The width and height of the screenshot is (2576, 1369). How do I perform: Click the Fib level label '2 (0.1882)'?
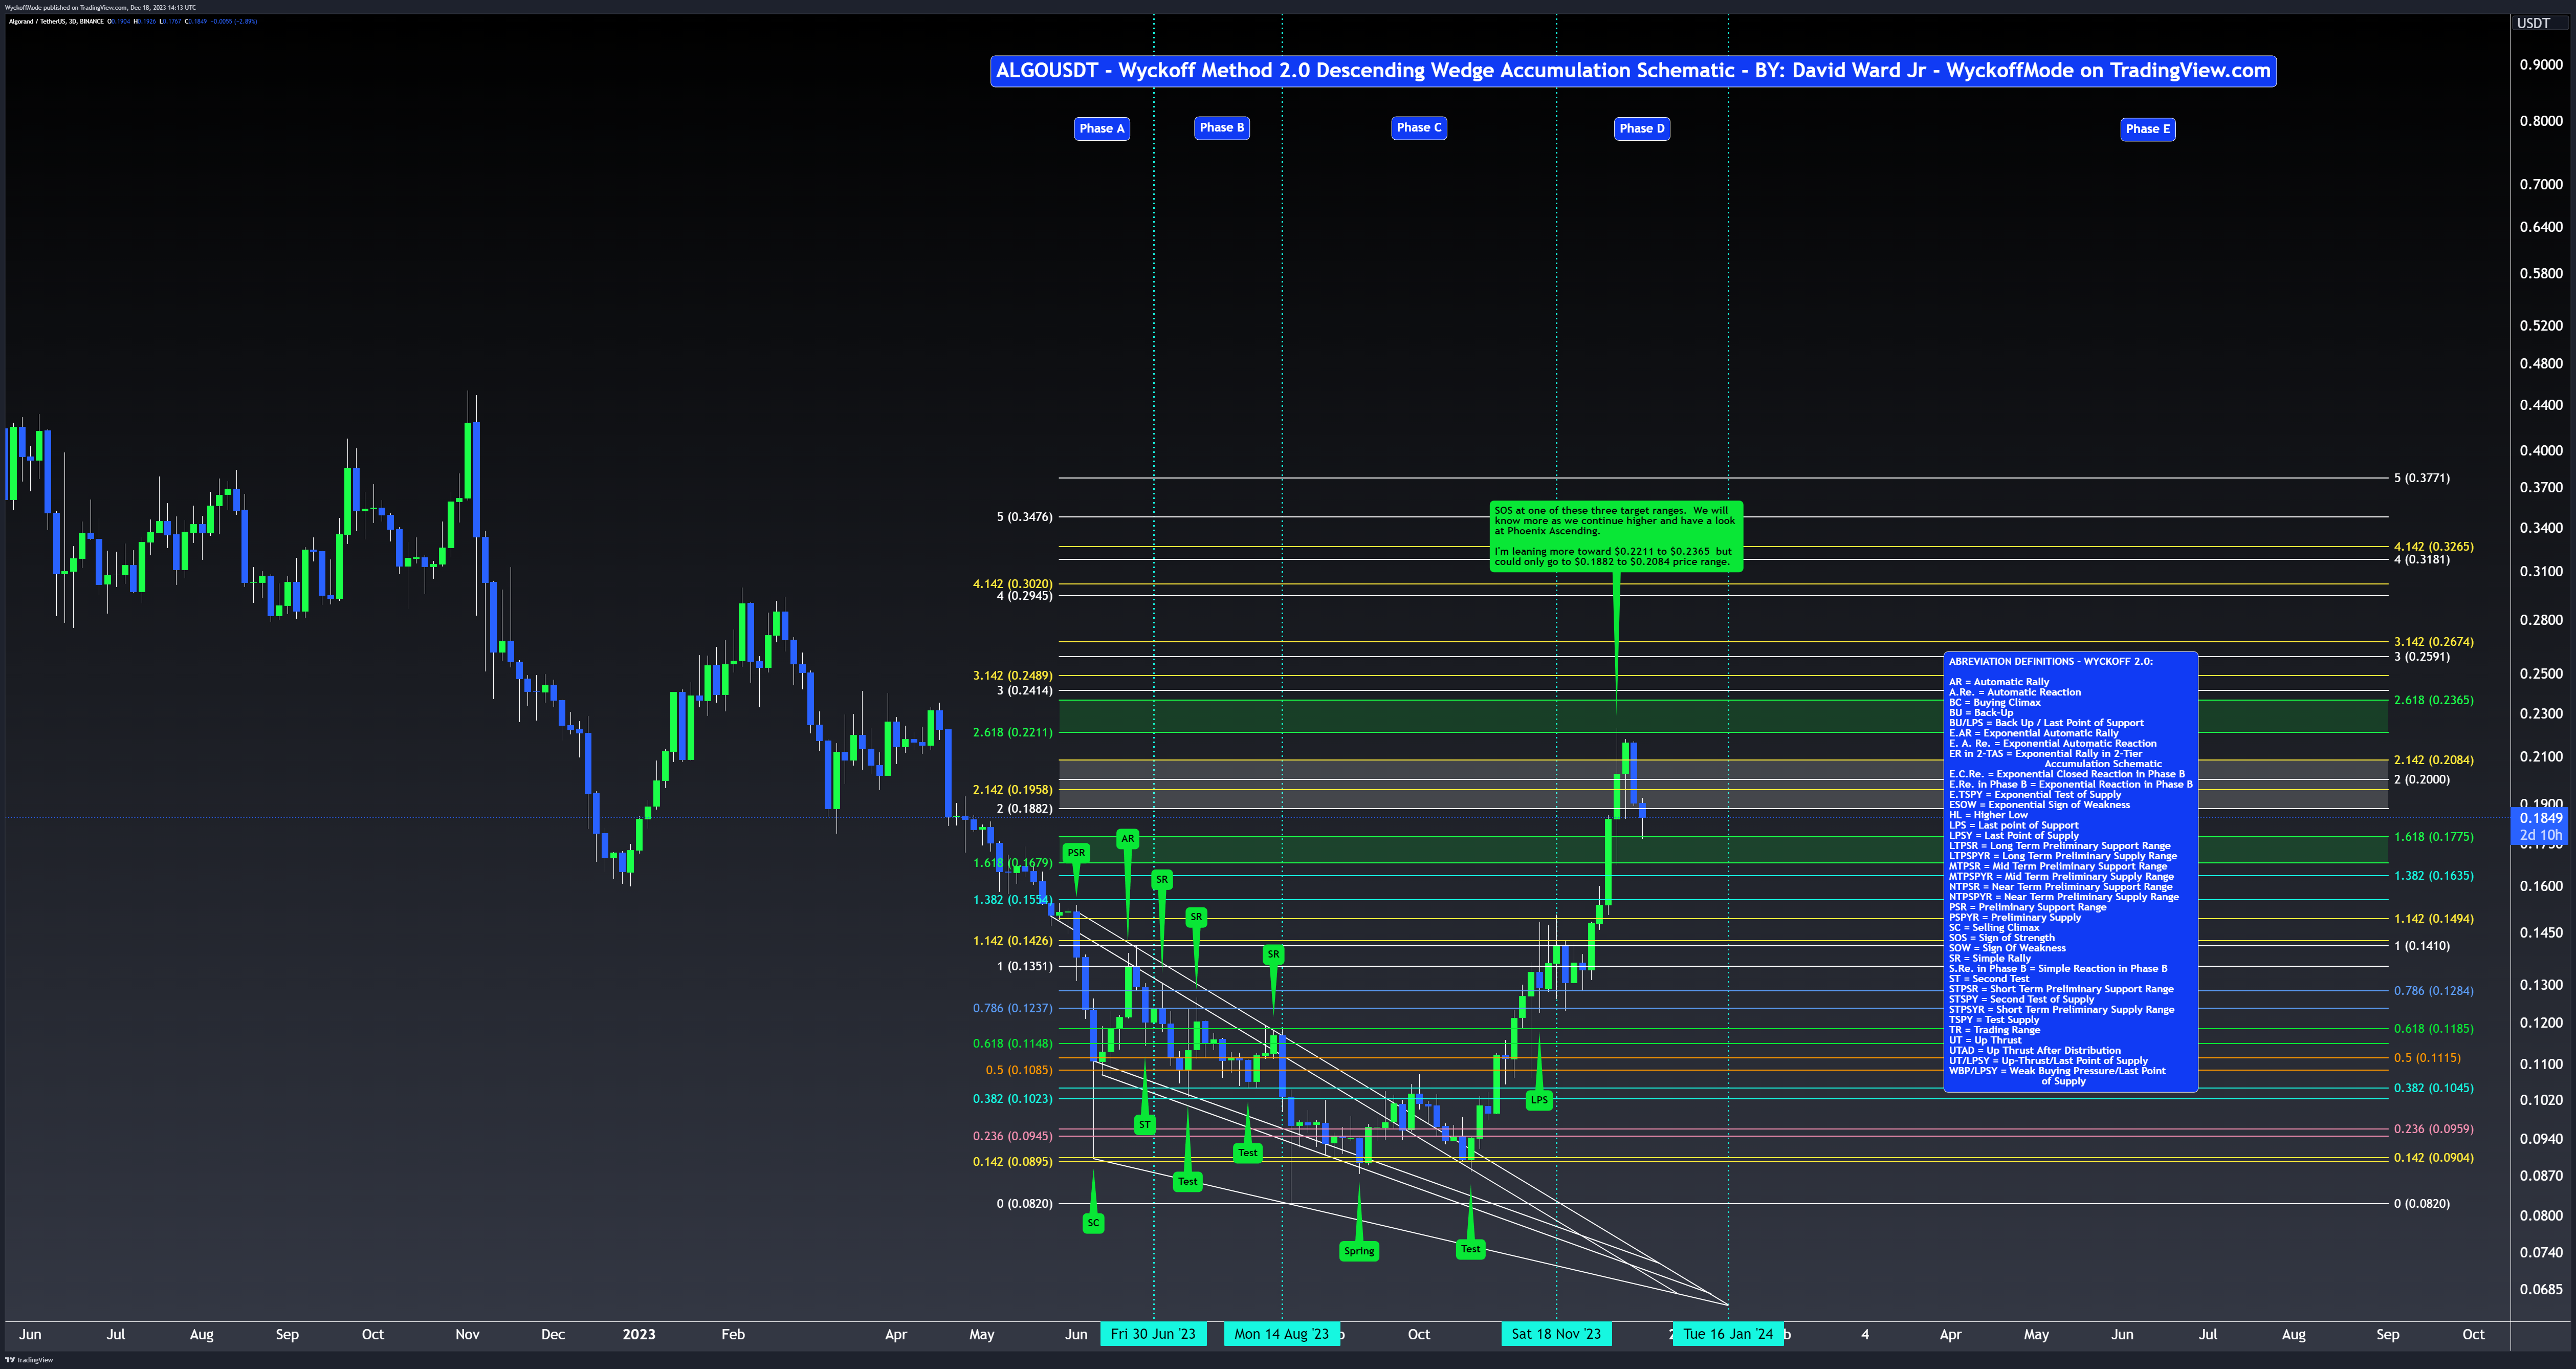1024,808
